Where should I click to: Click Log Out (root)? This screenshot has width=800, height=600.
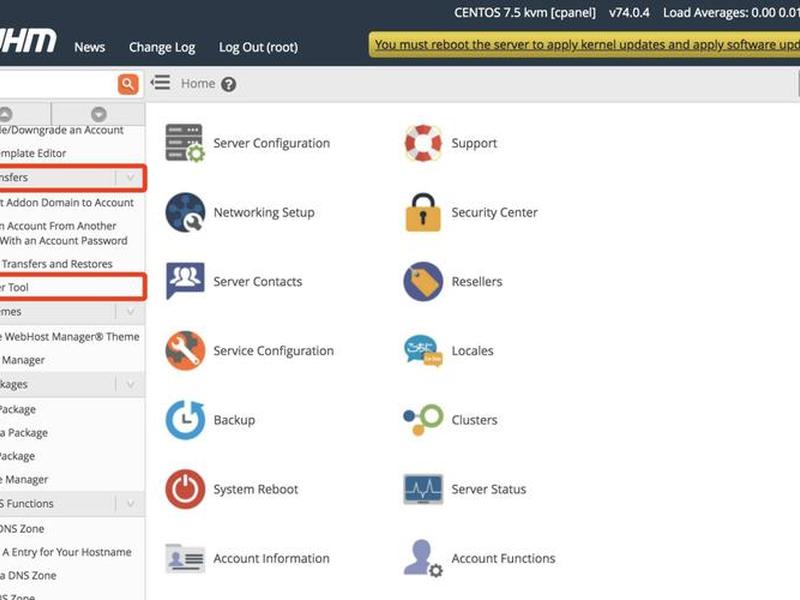(x=258, y=47)
